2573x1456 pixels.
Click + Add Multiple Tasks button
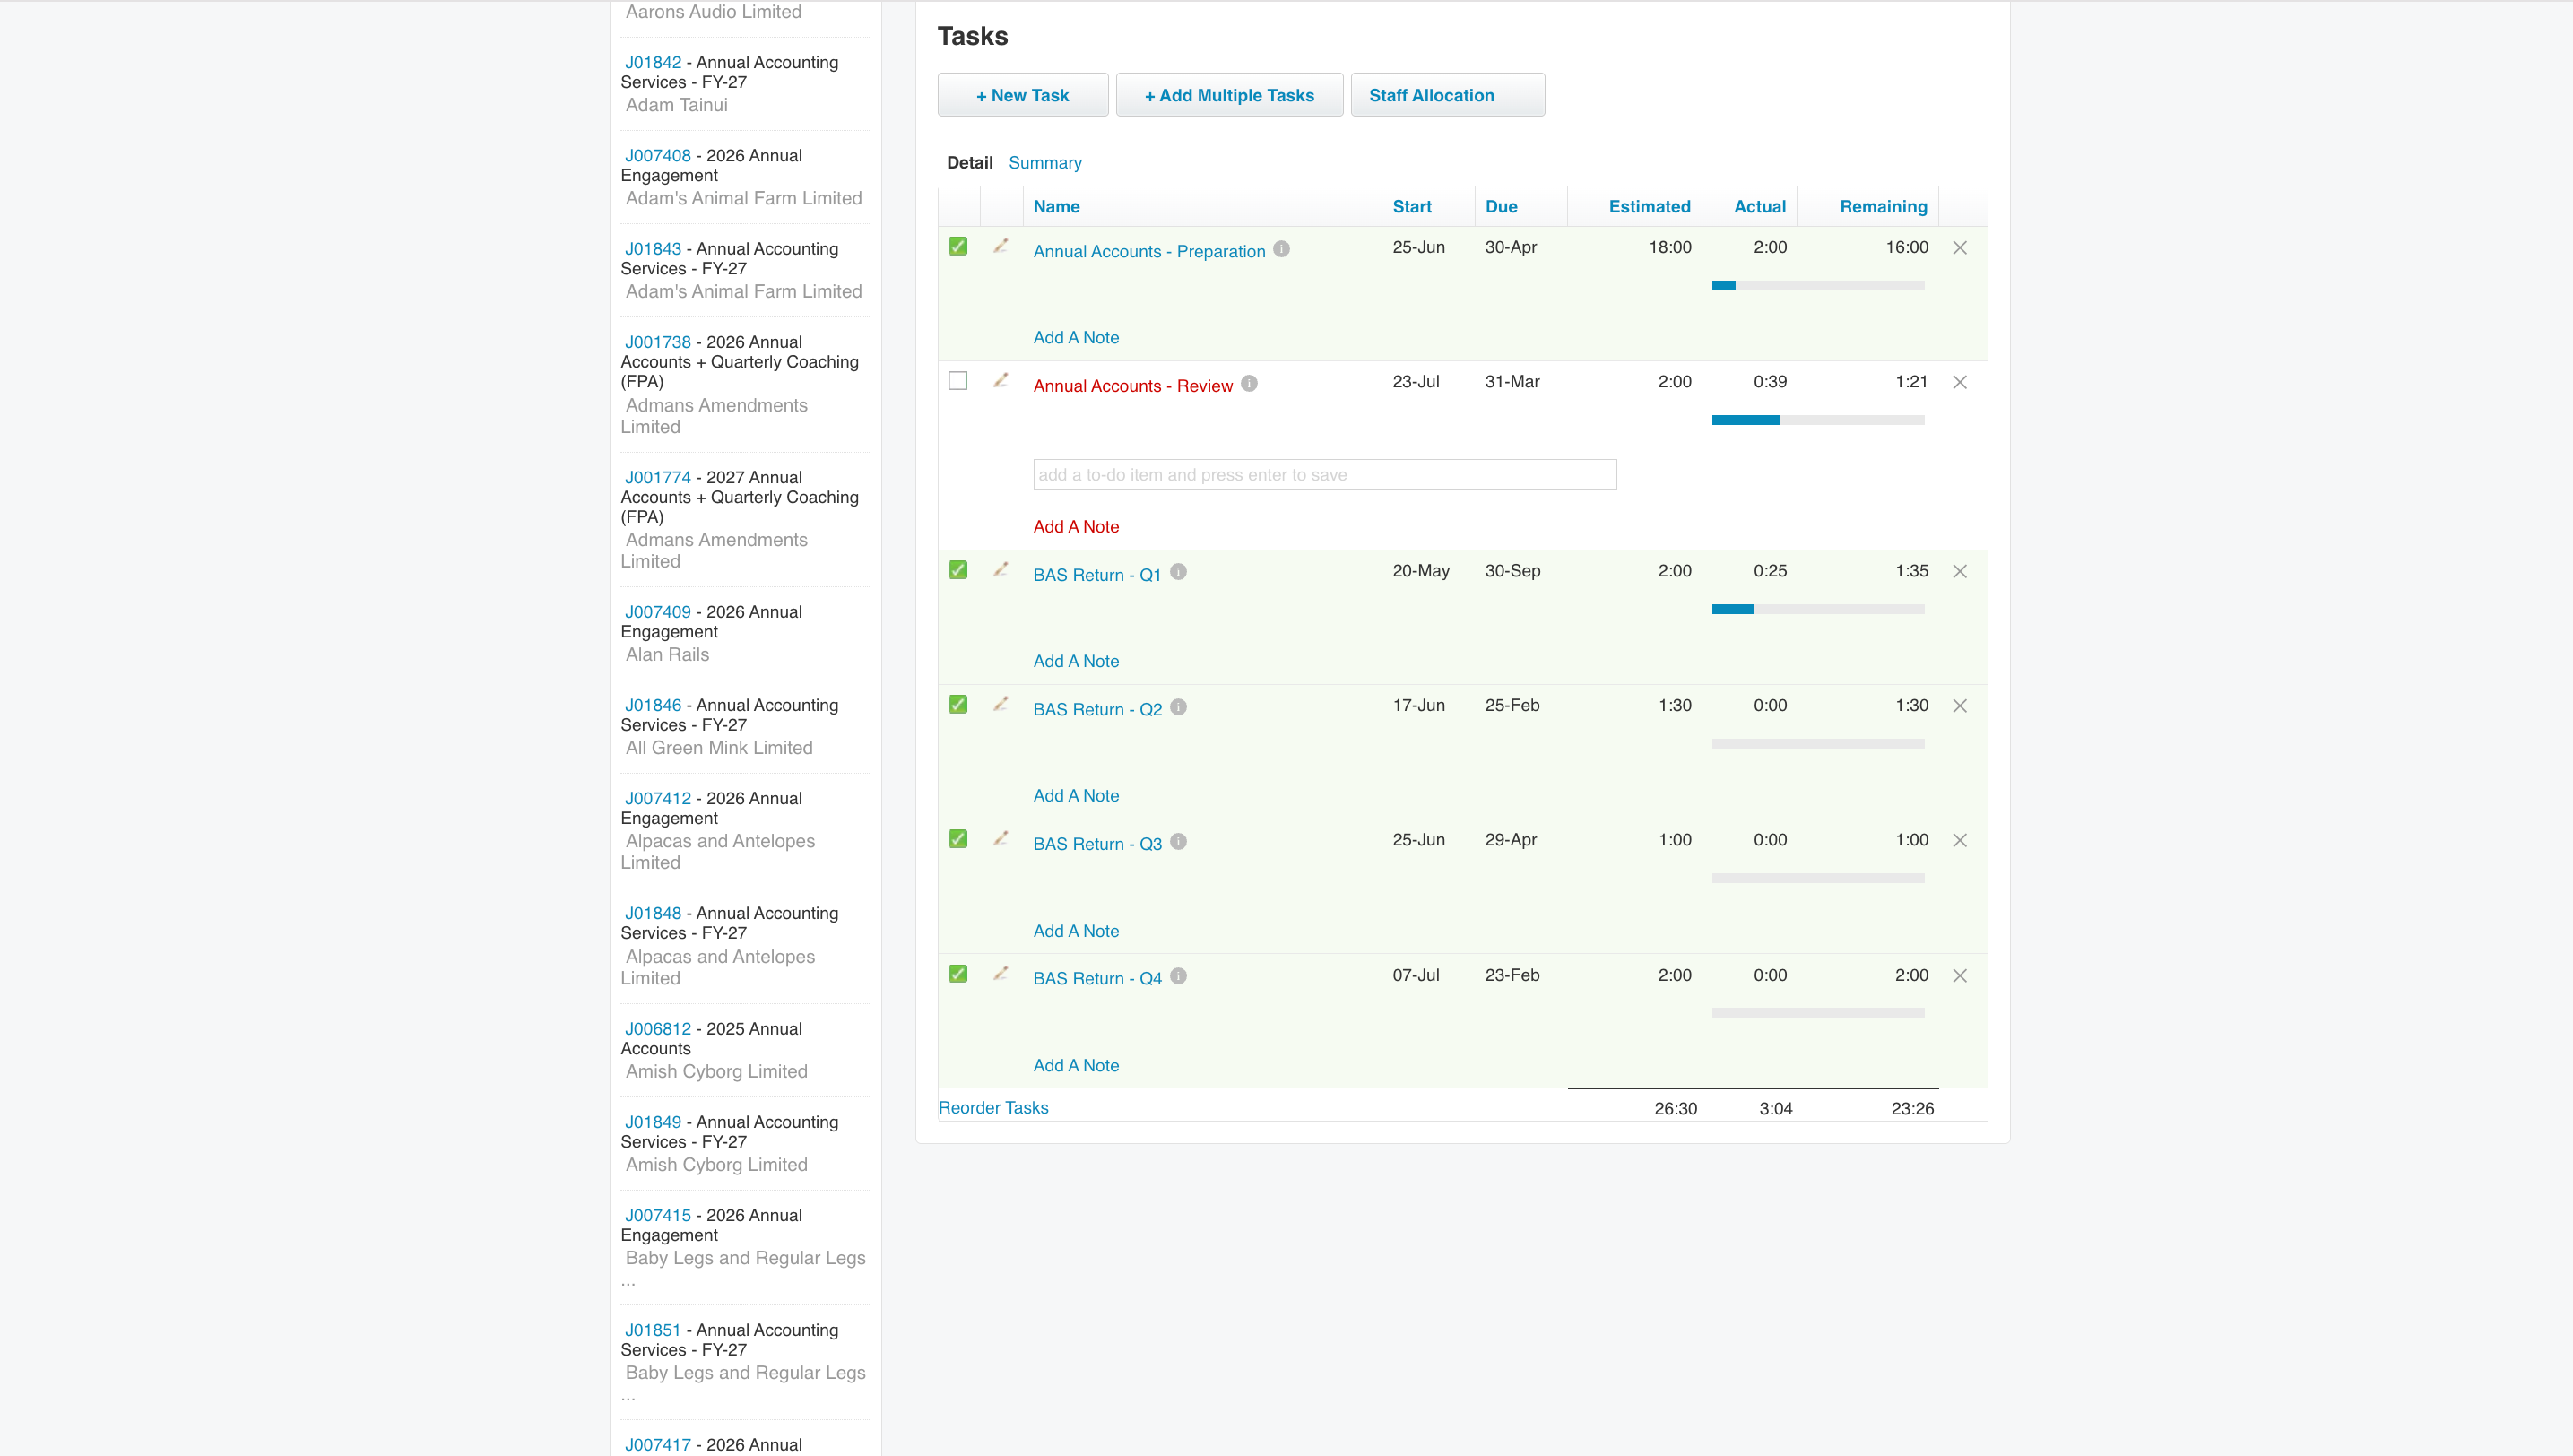1229,95
